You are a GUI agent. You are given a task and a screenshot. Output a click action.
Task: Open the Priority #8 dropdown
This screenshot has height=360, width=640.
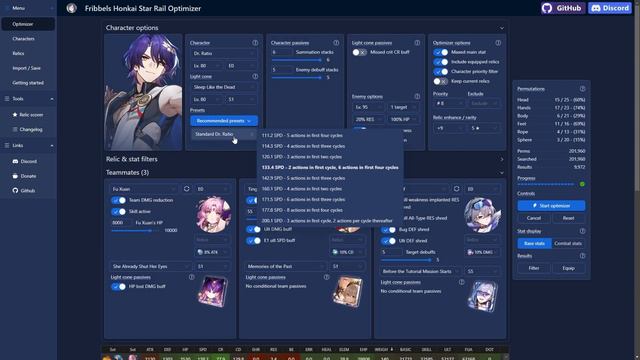pos(449,103)
